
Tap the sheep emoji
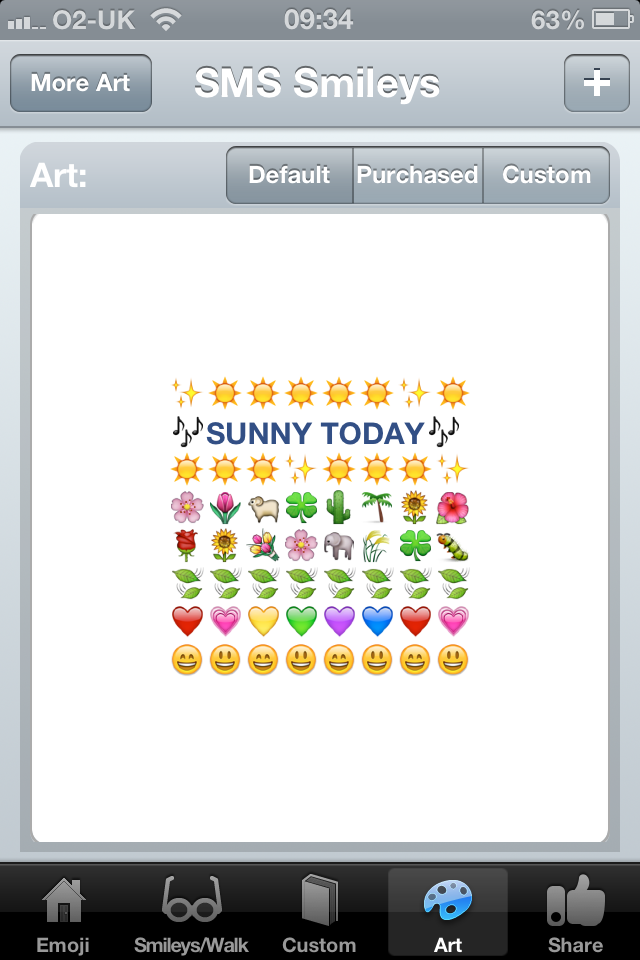[263, 508]
